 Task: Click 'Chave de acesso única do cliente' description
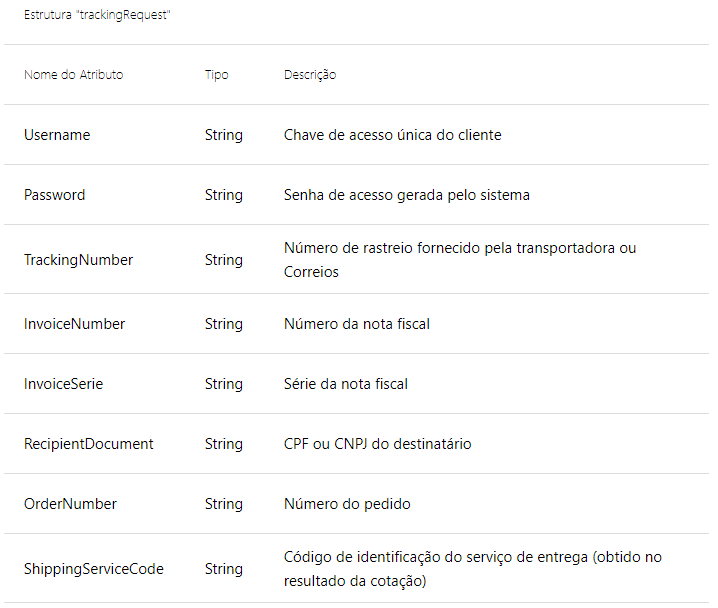pos(392,135)
